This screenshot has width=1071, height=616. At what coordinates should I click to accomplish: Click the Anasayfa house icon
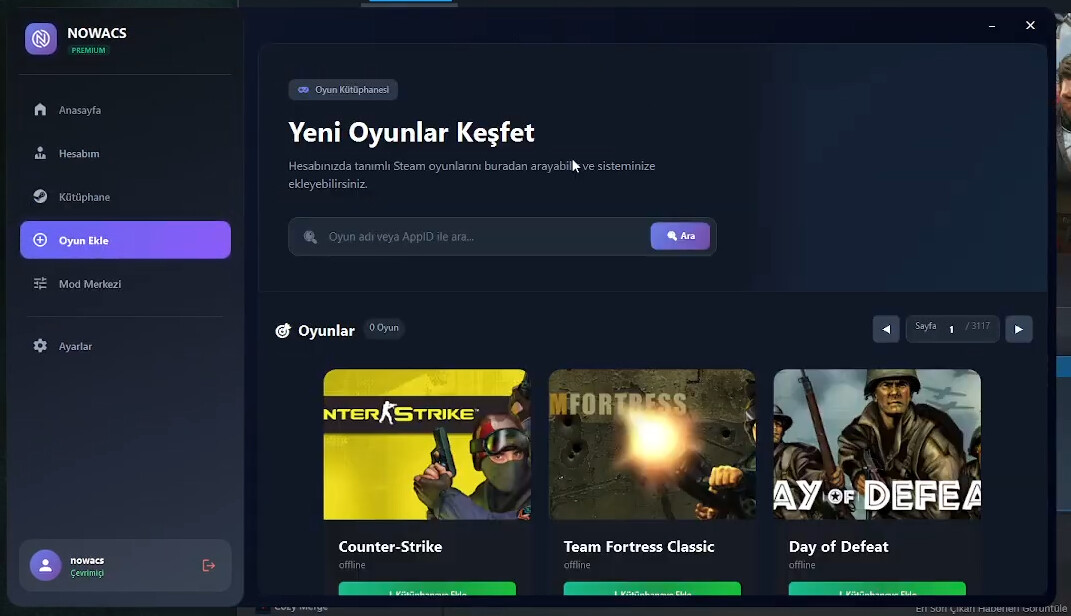pos(40,109)
